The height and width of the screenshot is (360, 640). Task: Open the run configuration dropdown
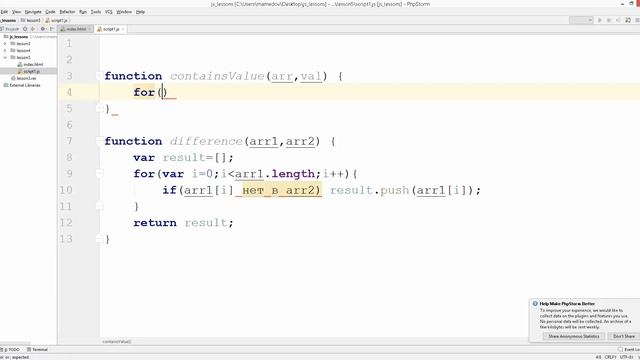coord(581,20)
